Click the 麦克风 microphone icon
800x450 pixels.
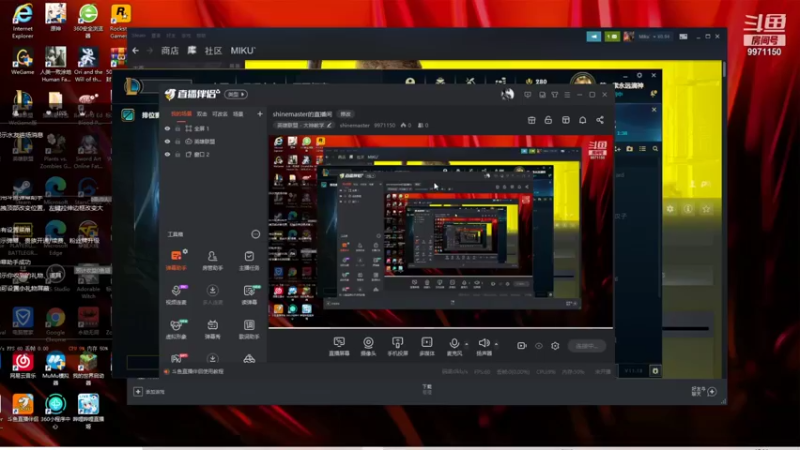click(x=454, y=344)
